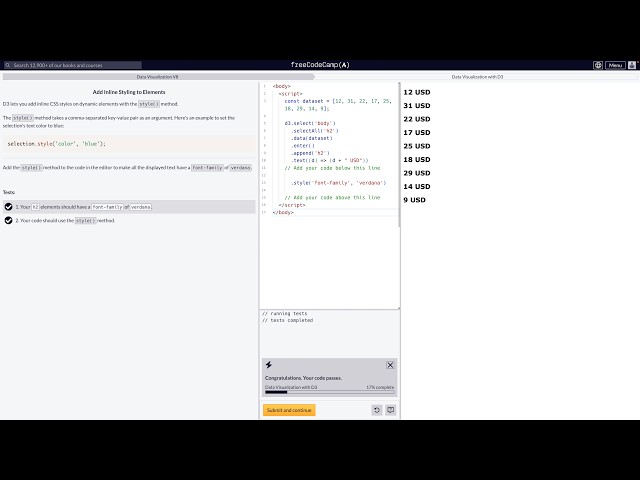Click the '14 USD' preview heading
Screen dimensions: 640x480
(417, 187)
